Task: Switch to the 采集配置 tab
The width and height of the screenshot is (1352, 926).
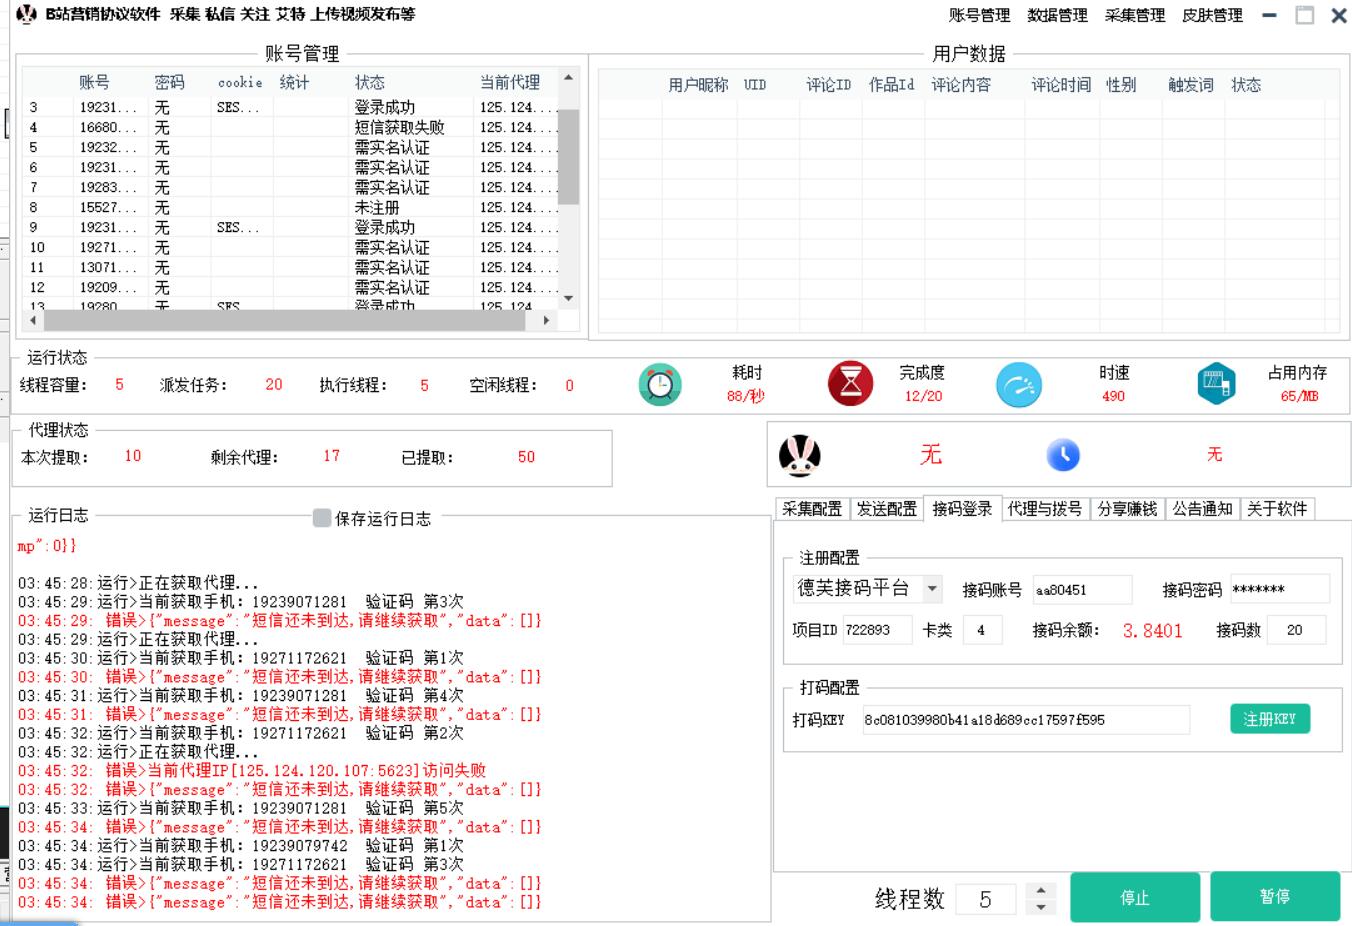Action: (x=811, y=509)
